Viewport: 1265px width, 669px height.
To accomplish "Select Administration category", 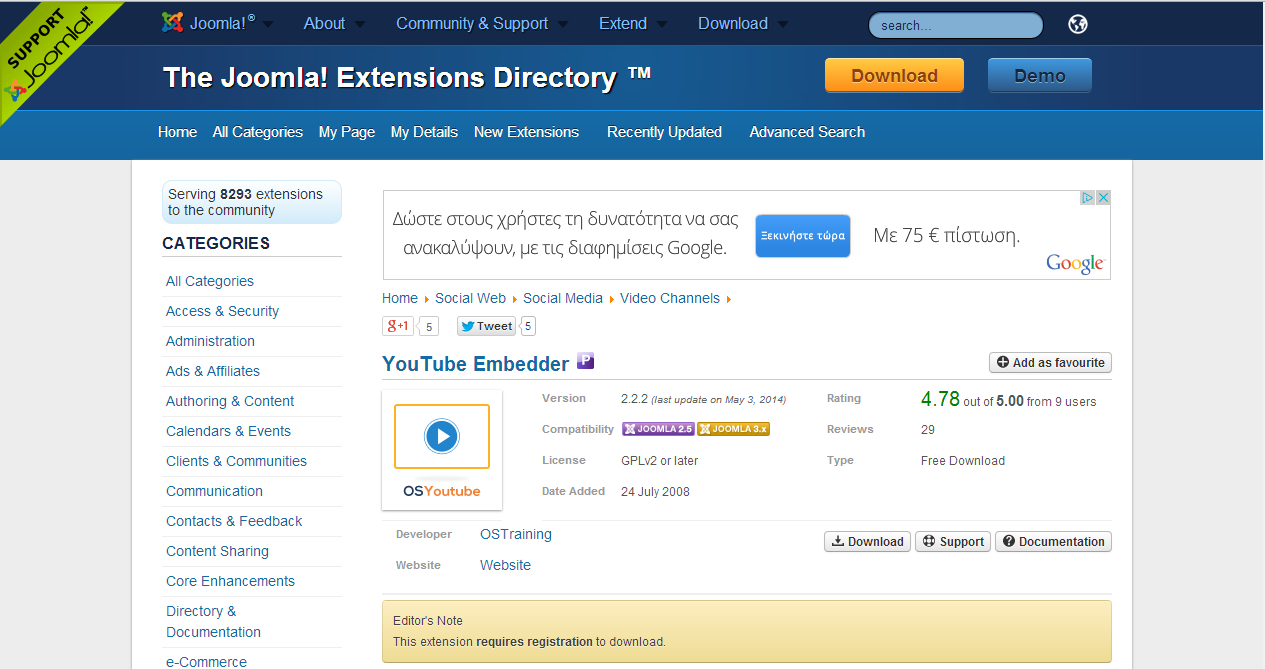I will coord(210,341).
